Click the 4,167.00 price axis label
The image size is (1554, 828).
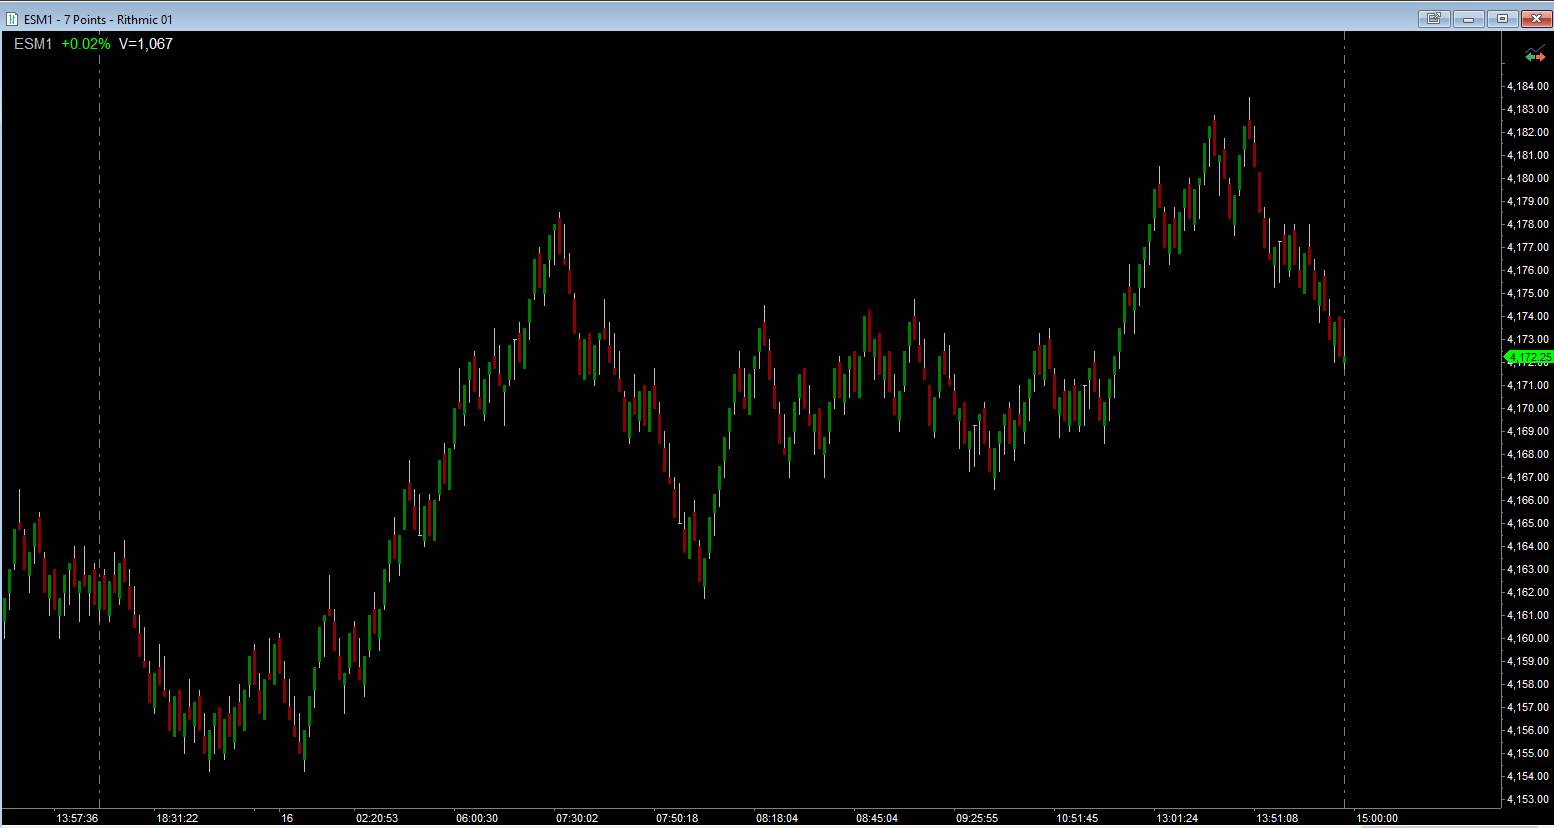1528,477
